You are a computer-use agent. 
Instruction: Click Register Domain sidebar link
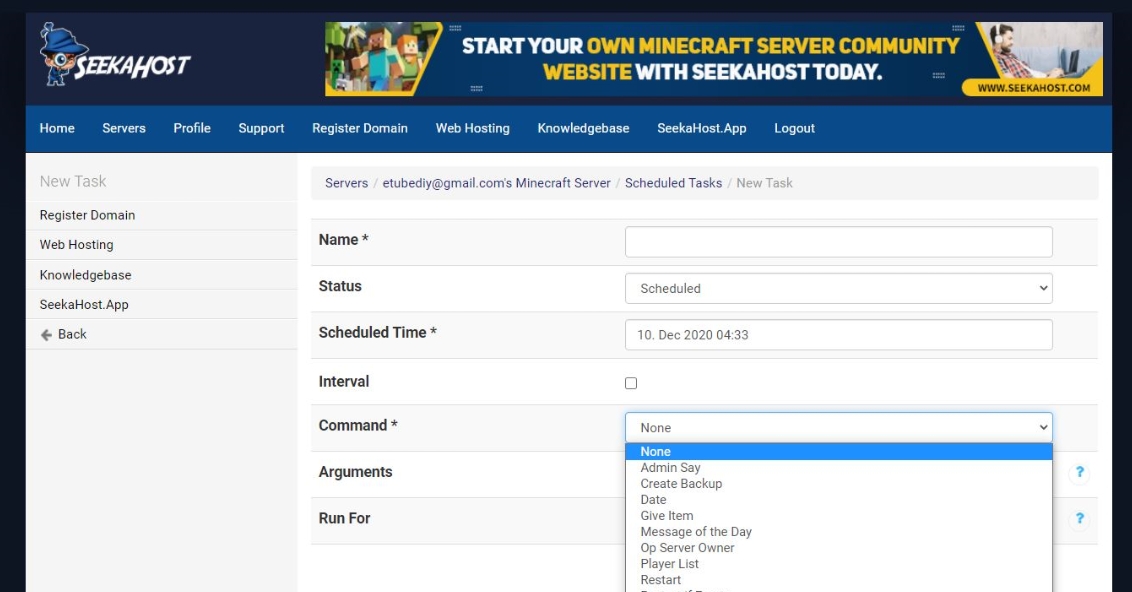[x=87, y=215]
